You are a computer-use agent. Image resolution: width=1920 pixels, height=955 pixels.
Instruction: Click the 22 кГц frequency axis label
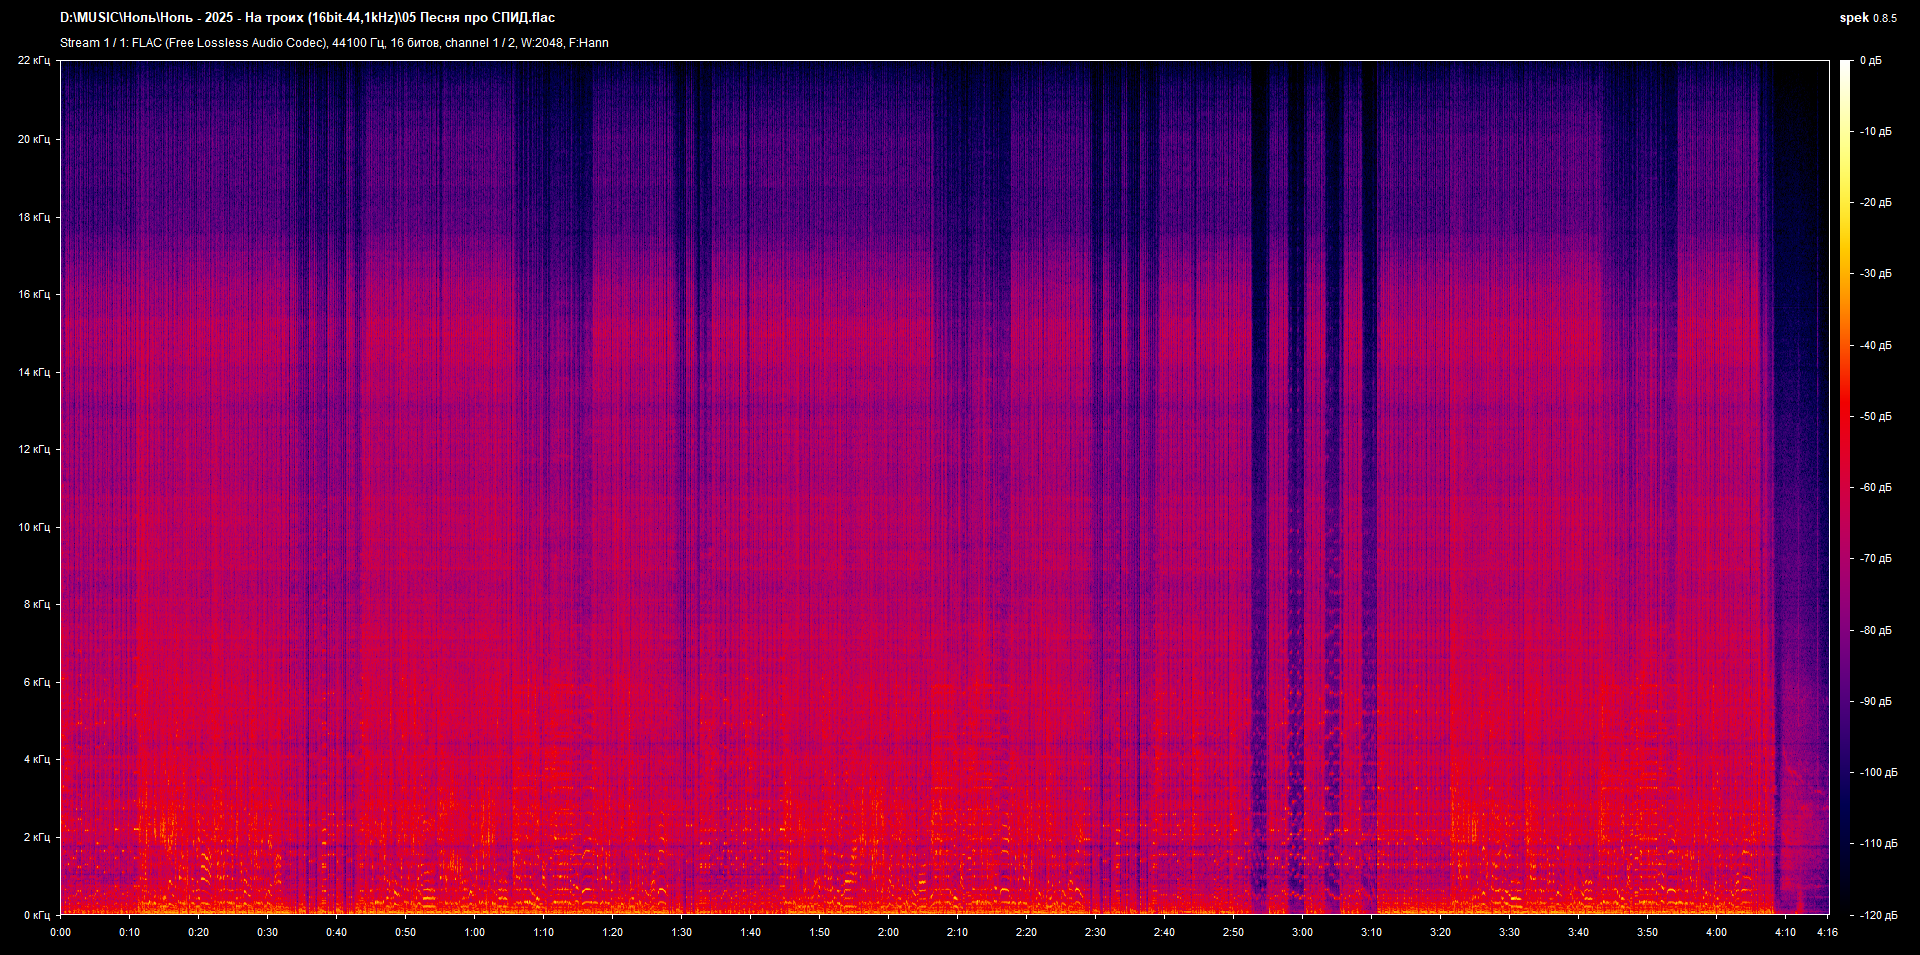[x=33, y=60]
